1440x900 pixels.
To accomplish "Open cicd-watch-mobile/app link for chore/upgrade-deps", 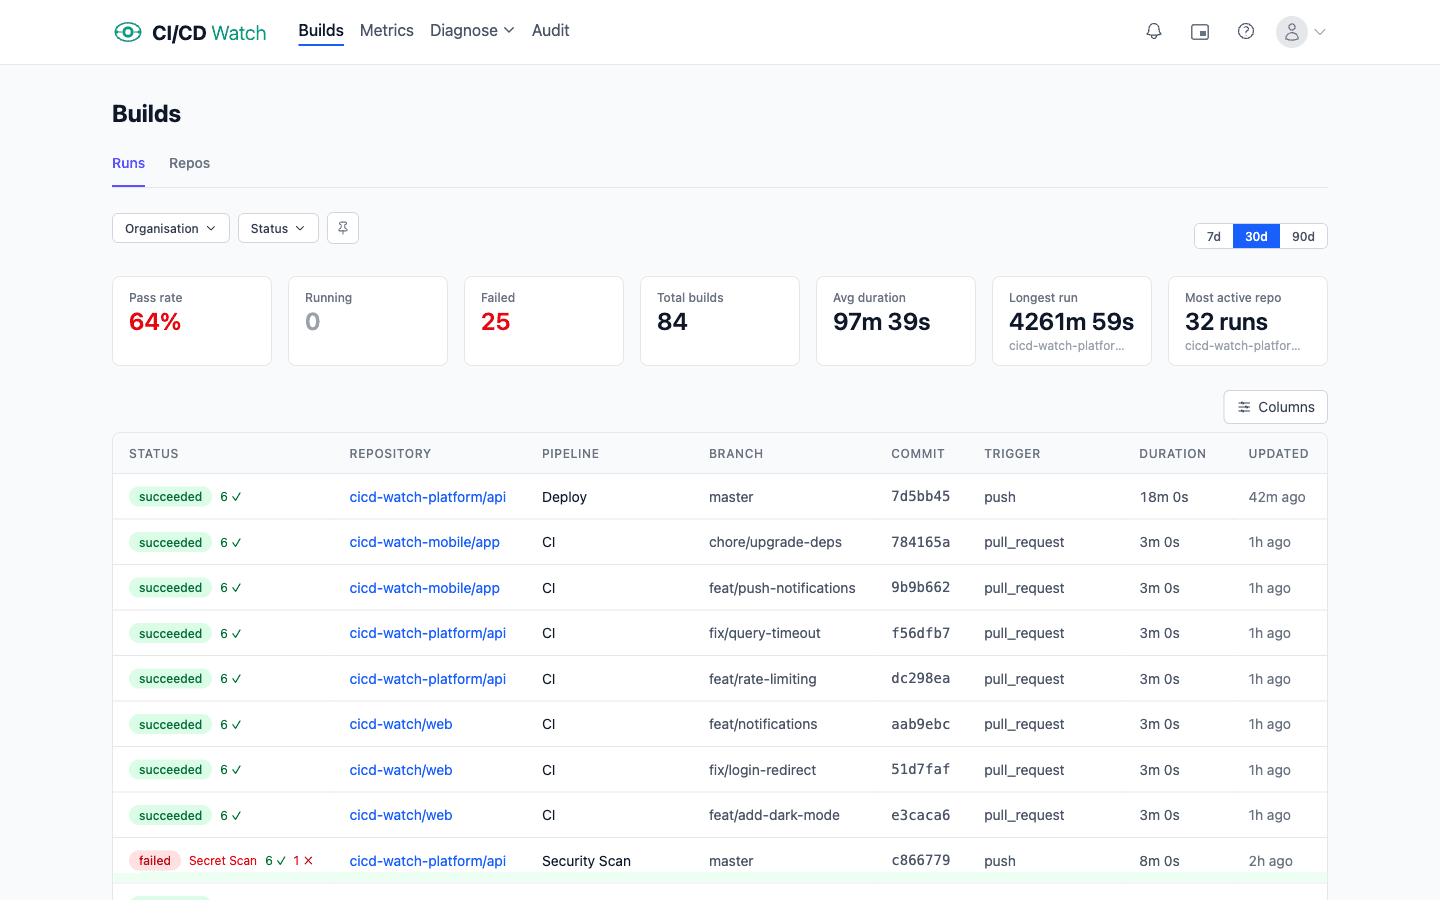I will (425, 542).
